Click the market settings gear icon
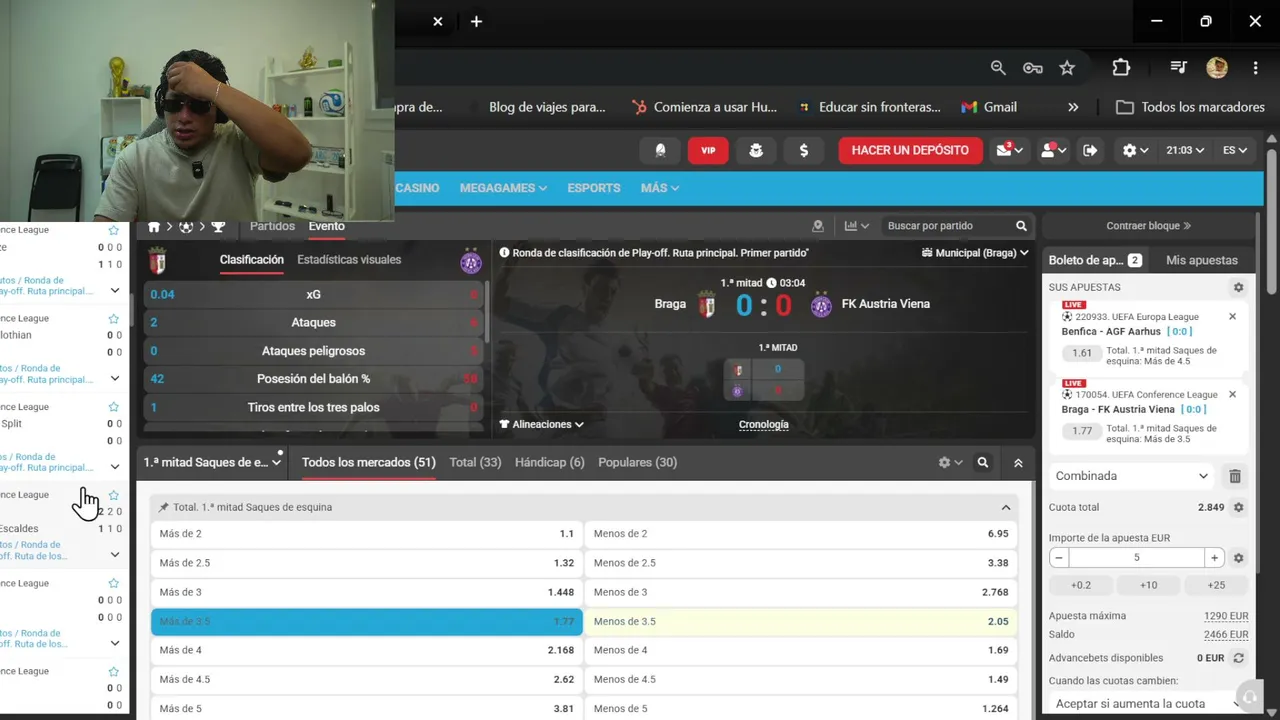This screenshot has width=1280, height=720. pyautogui.click(x=950, y=463)
